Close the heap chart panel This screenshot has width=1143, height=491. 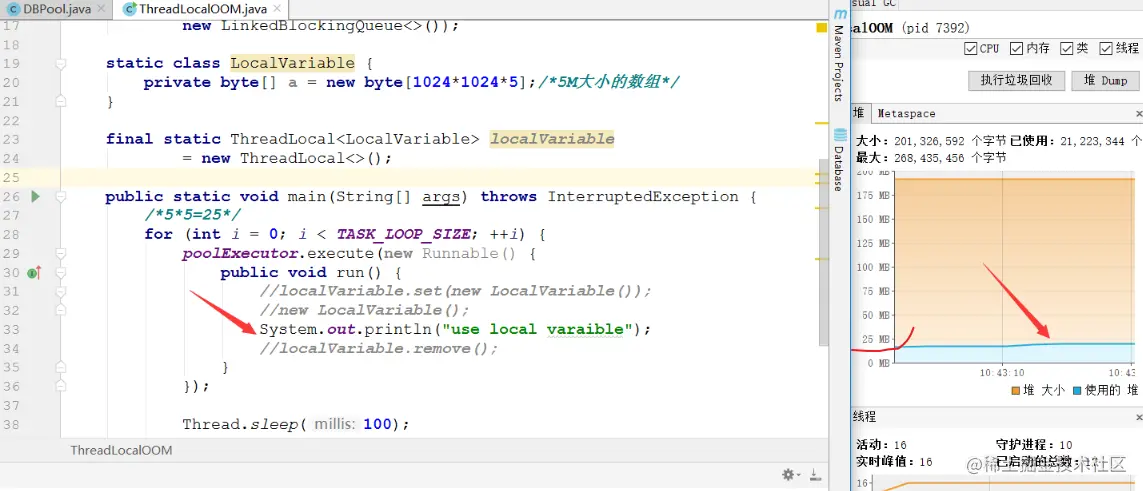1139,114
